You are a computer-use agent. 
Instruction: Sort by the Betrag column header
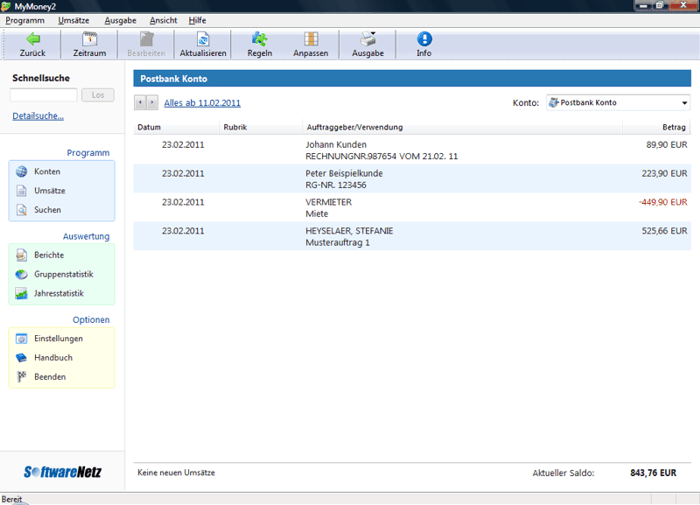pyautogui.click(x=657, y=127)
